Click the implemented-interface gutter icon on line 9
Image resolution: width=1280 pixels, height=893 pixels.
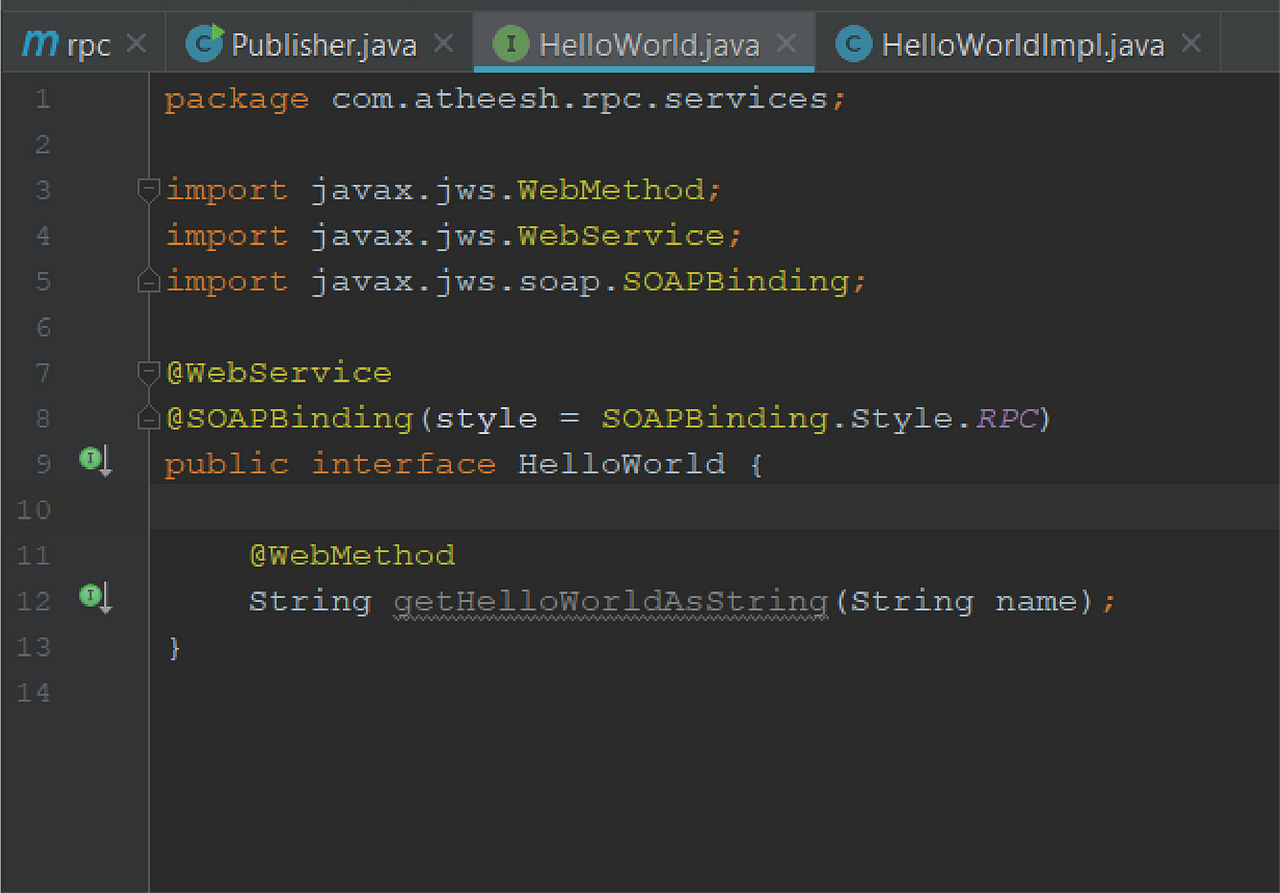(96, 461)
